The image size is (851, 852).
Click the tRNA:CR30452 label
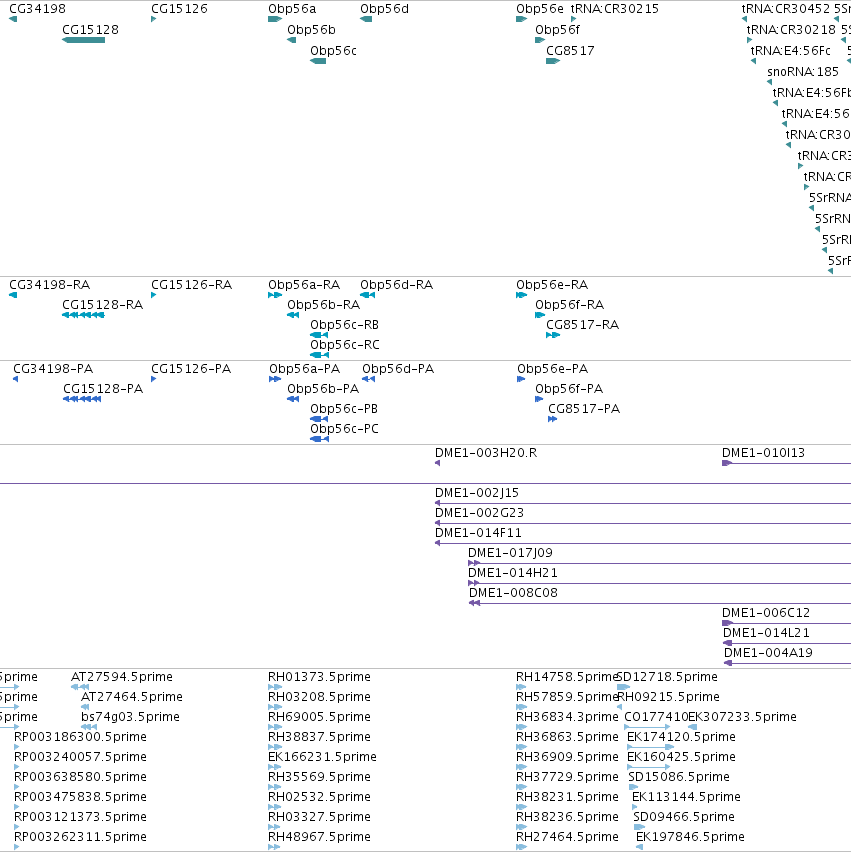[x=786, y=9]
